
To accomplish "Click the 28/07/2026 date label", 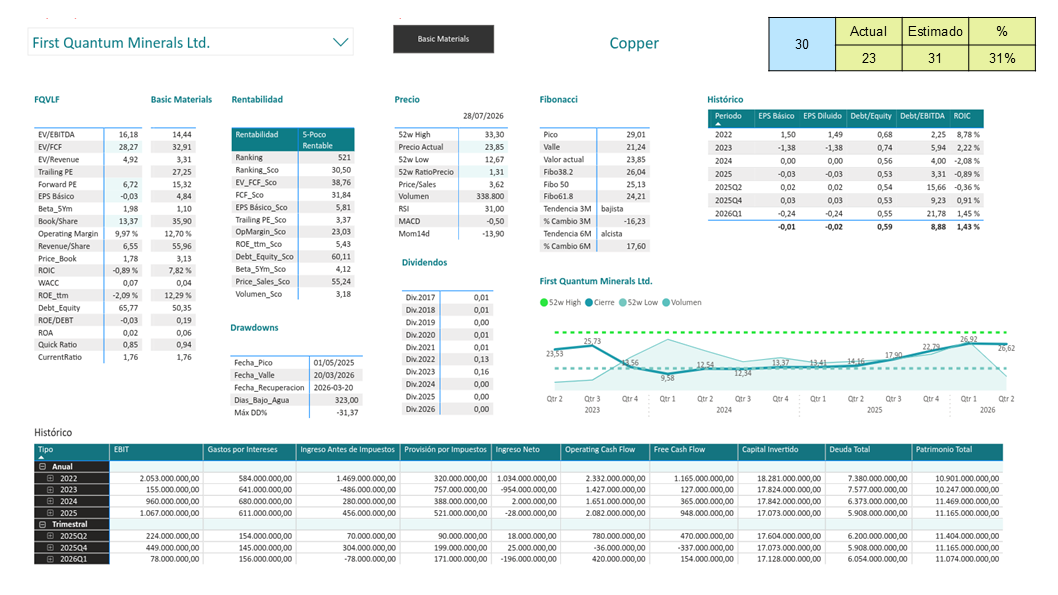I will tap(483, 116).
